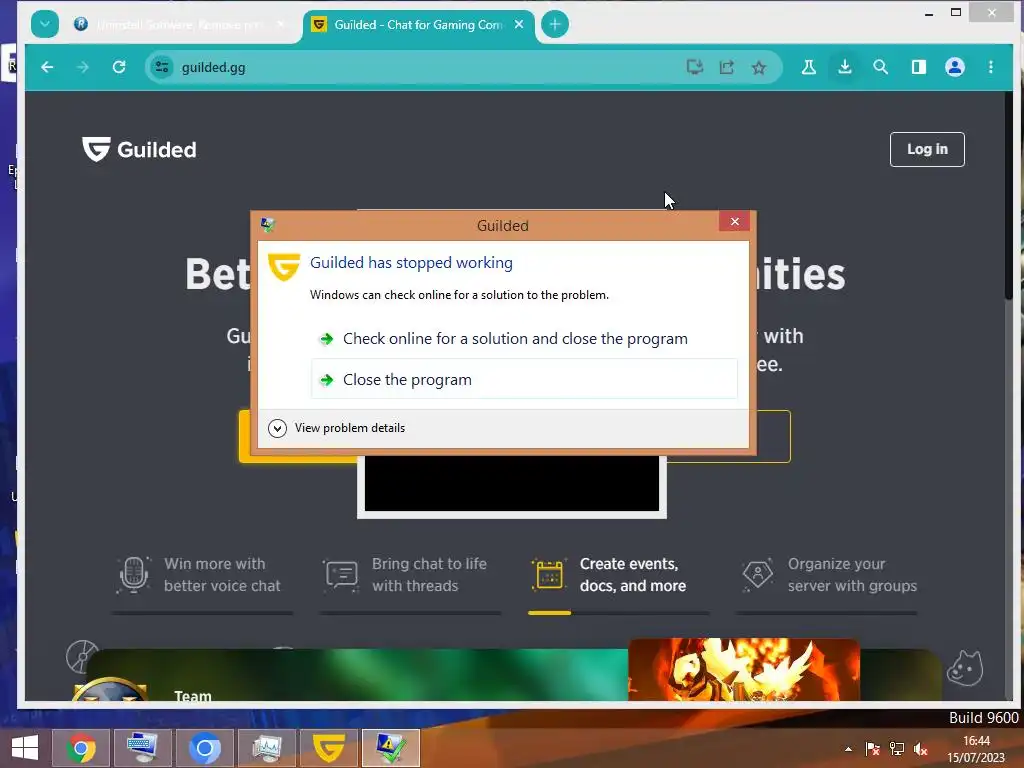The height and width of the screenshot is (768, 1024).
Task: Click the search magnifier toolbar icon
Action: [880, 67]
